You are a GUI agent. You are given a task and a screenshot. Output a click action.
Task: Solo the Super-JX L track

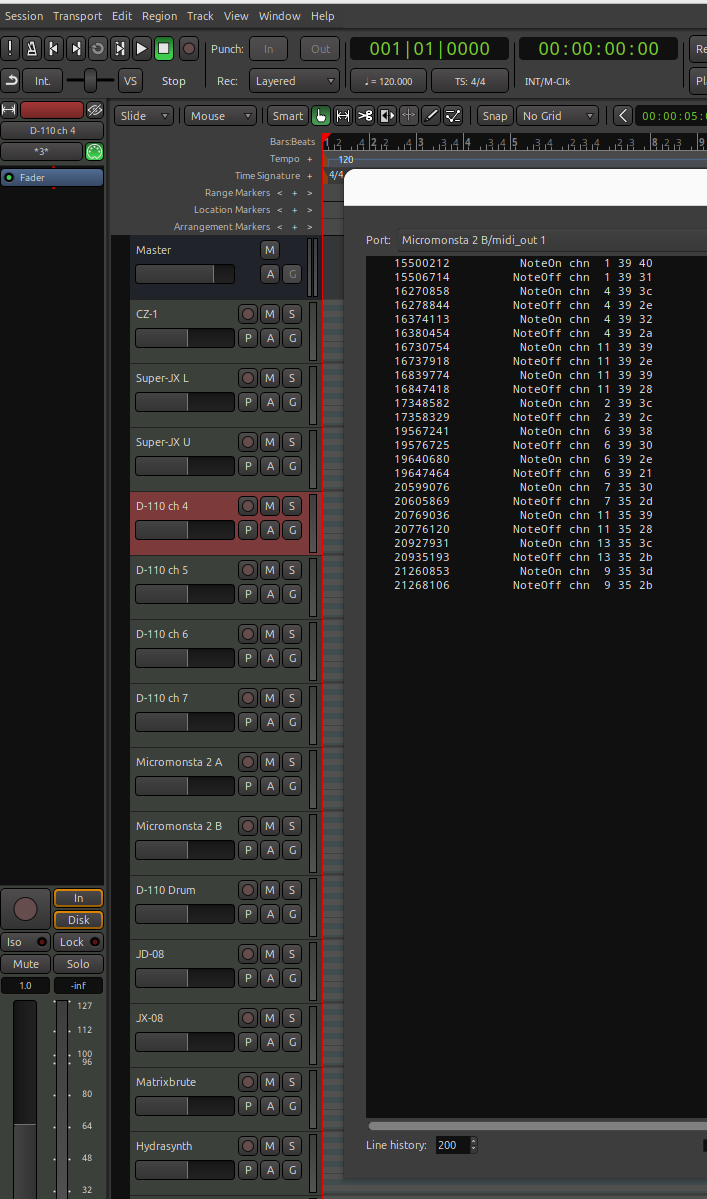tap(291, 378)
